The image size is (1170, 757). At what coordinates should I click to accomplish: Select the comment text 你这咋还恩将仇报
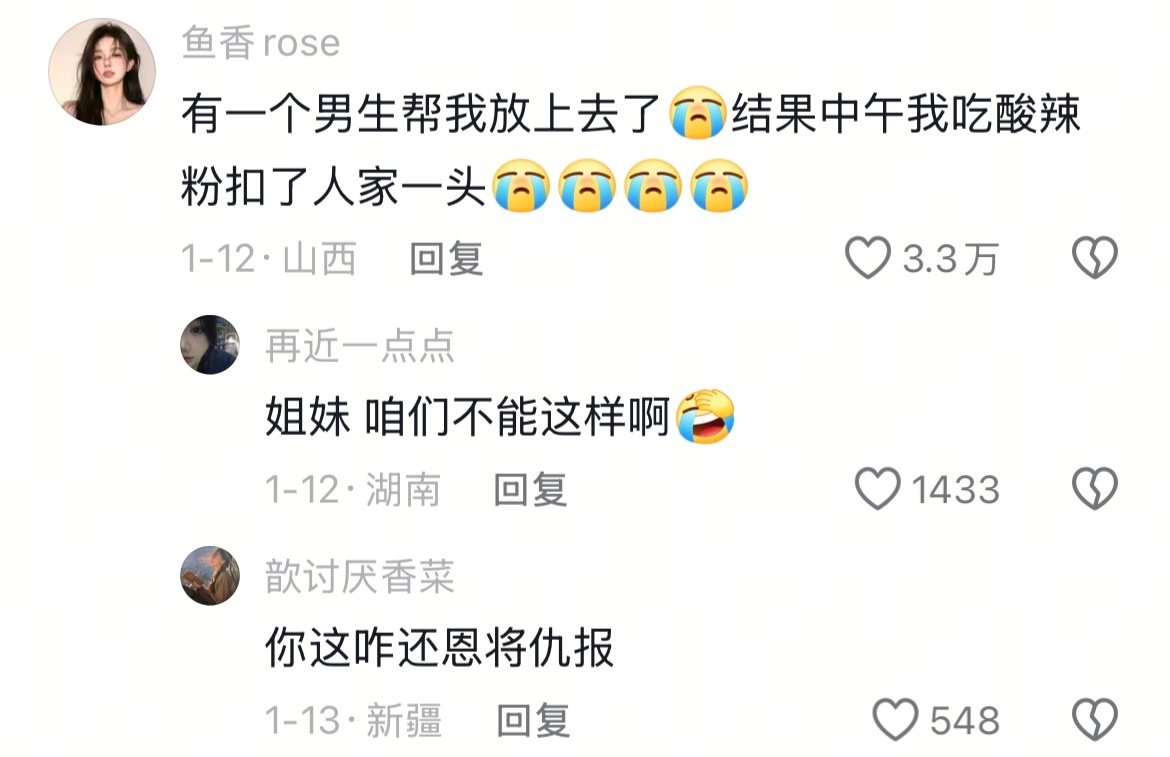[439, 647]
